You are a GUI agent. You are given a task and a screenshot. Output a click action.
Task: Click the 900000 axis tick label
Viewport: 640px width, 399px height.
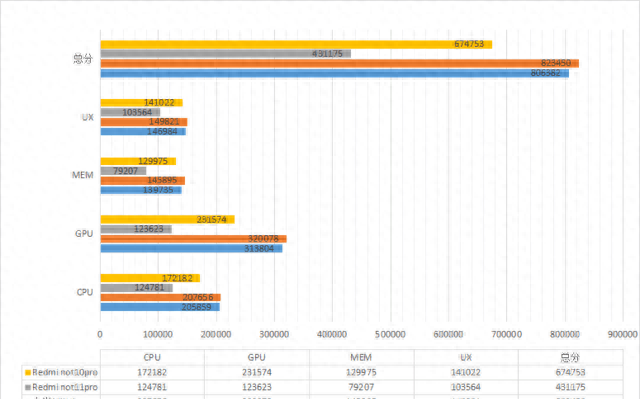[x=623, y=335]
